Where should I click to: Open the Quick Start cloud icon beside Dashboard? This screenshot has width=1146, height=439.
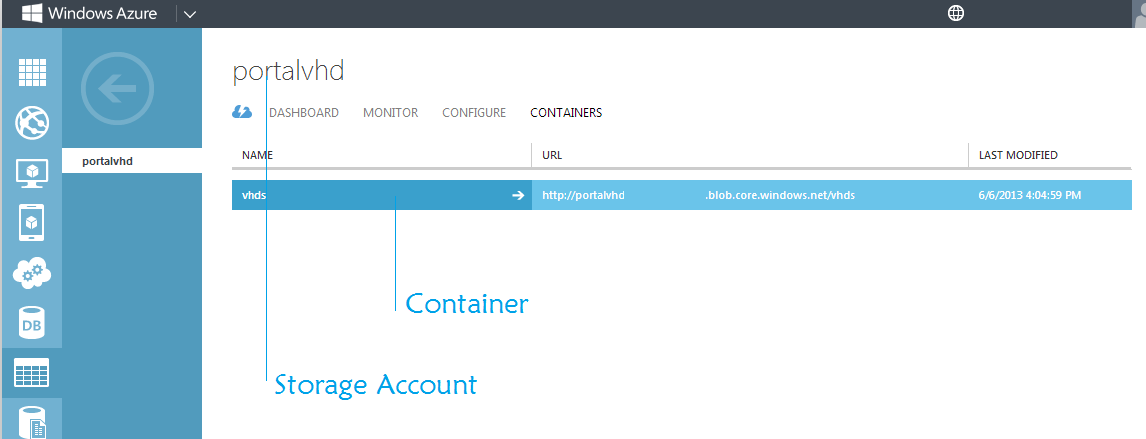point(242,113)
